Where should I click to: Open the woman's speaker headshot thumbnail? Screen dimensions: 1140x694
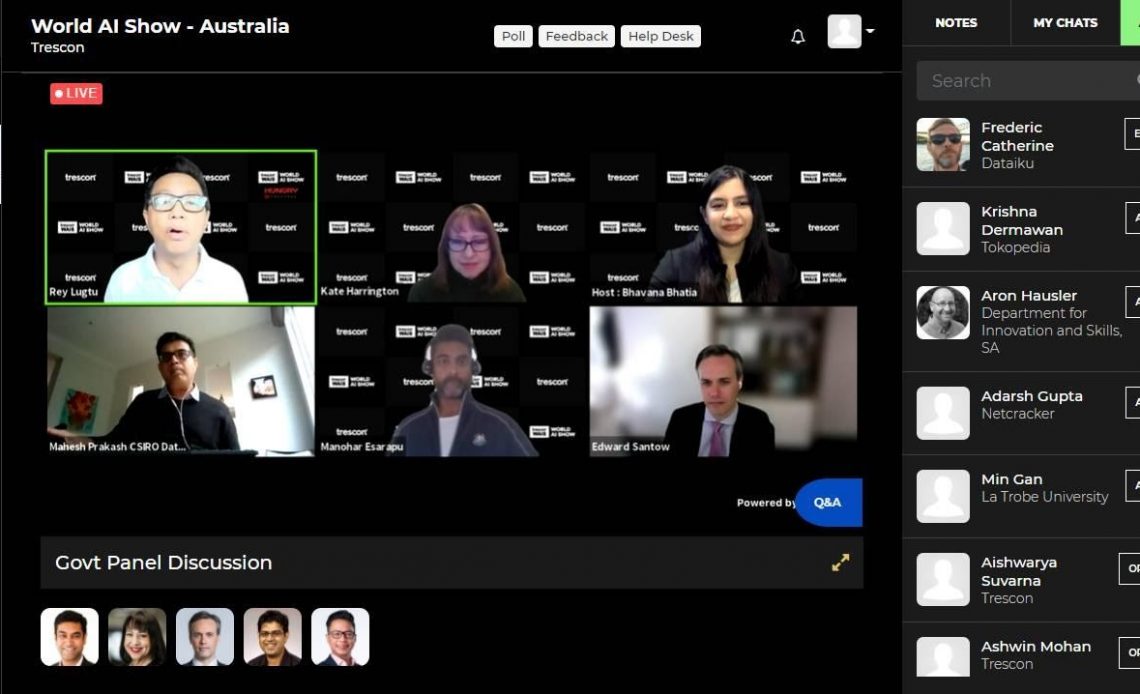137,637
